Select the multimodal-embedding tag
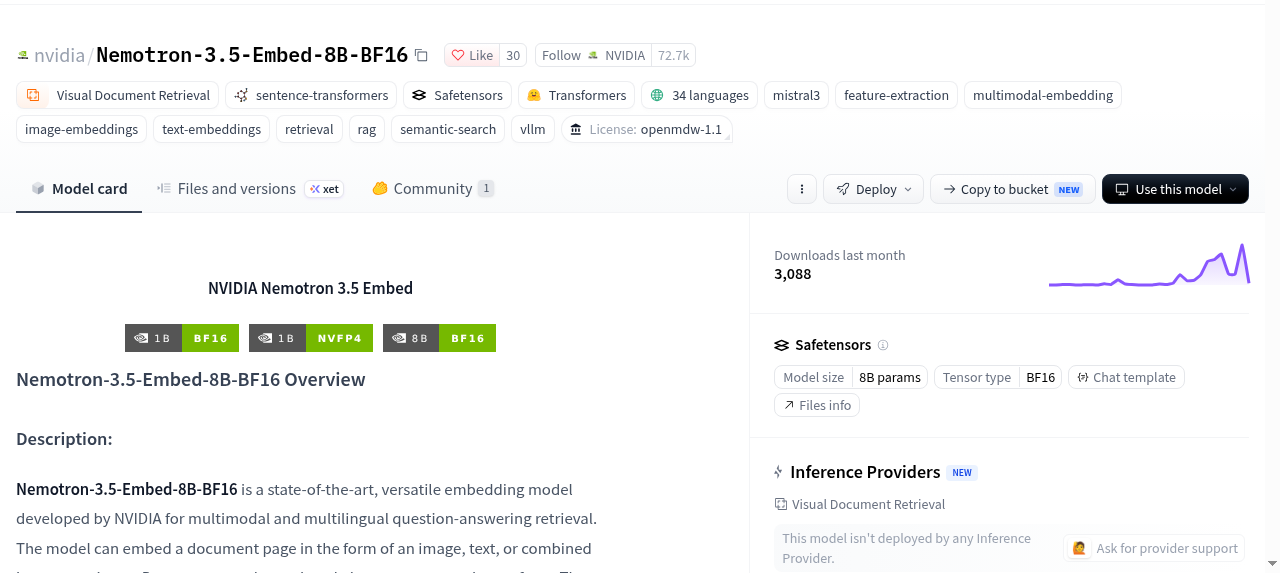Viewport: 1280px width, 573px height. (1043, 95)
